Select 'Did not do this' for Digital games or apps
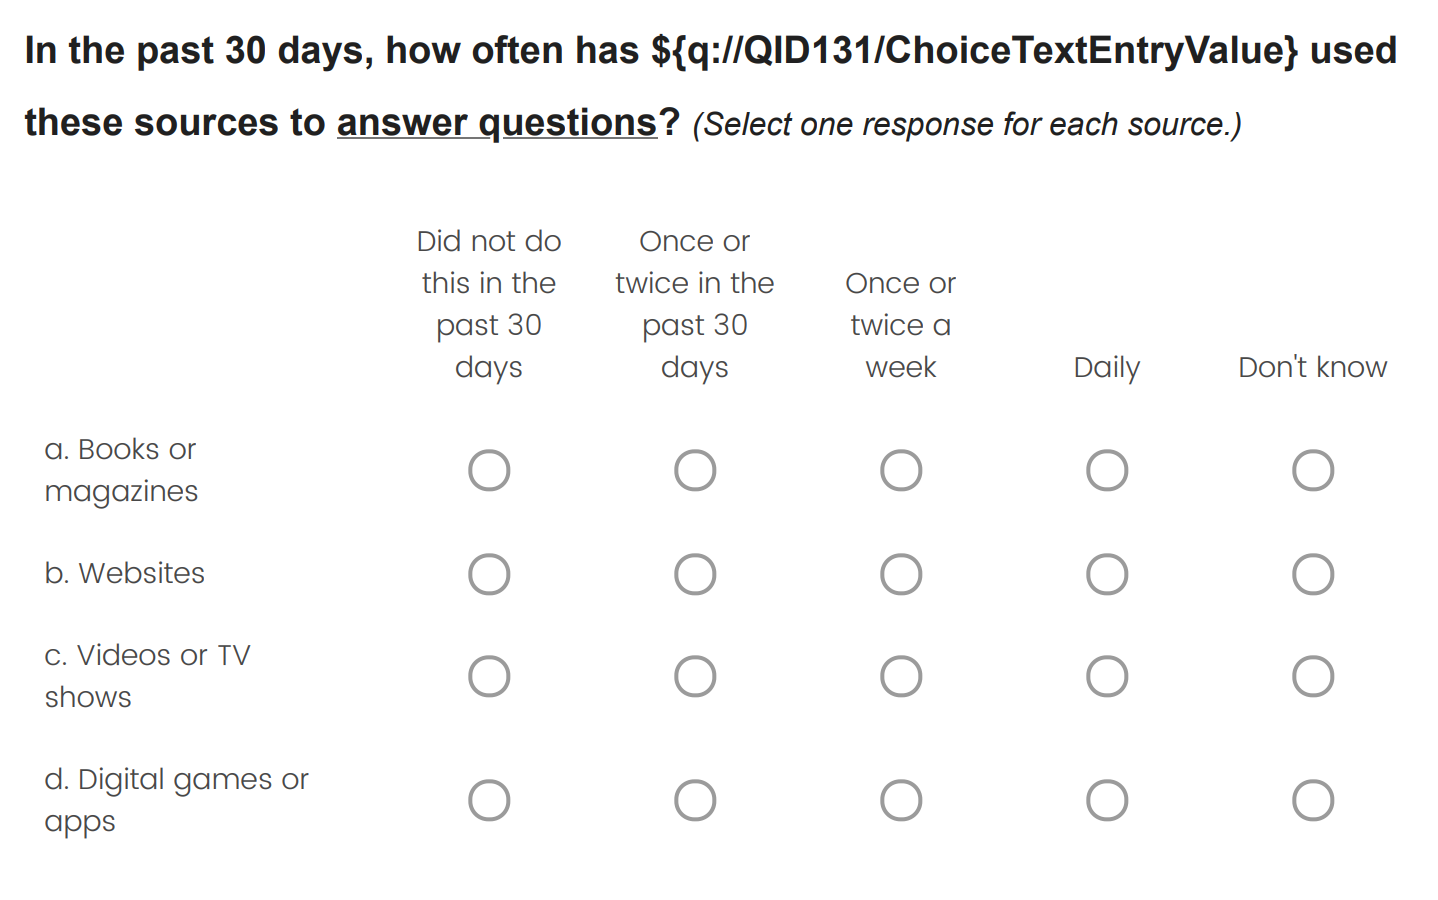The width and height of the screenshot is (1438, 900). pos(489,800)
